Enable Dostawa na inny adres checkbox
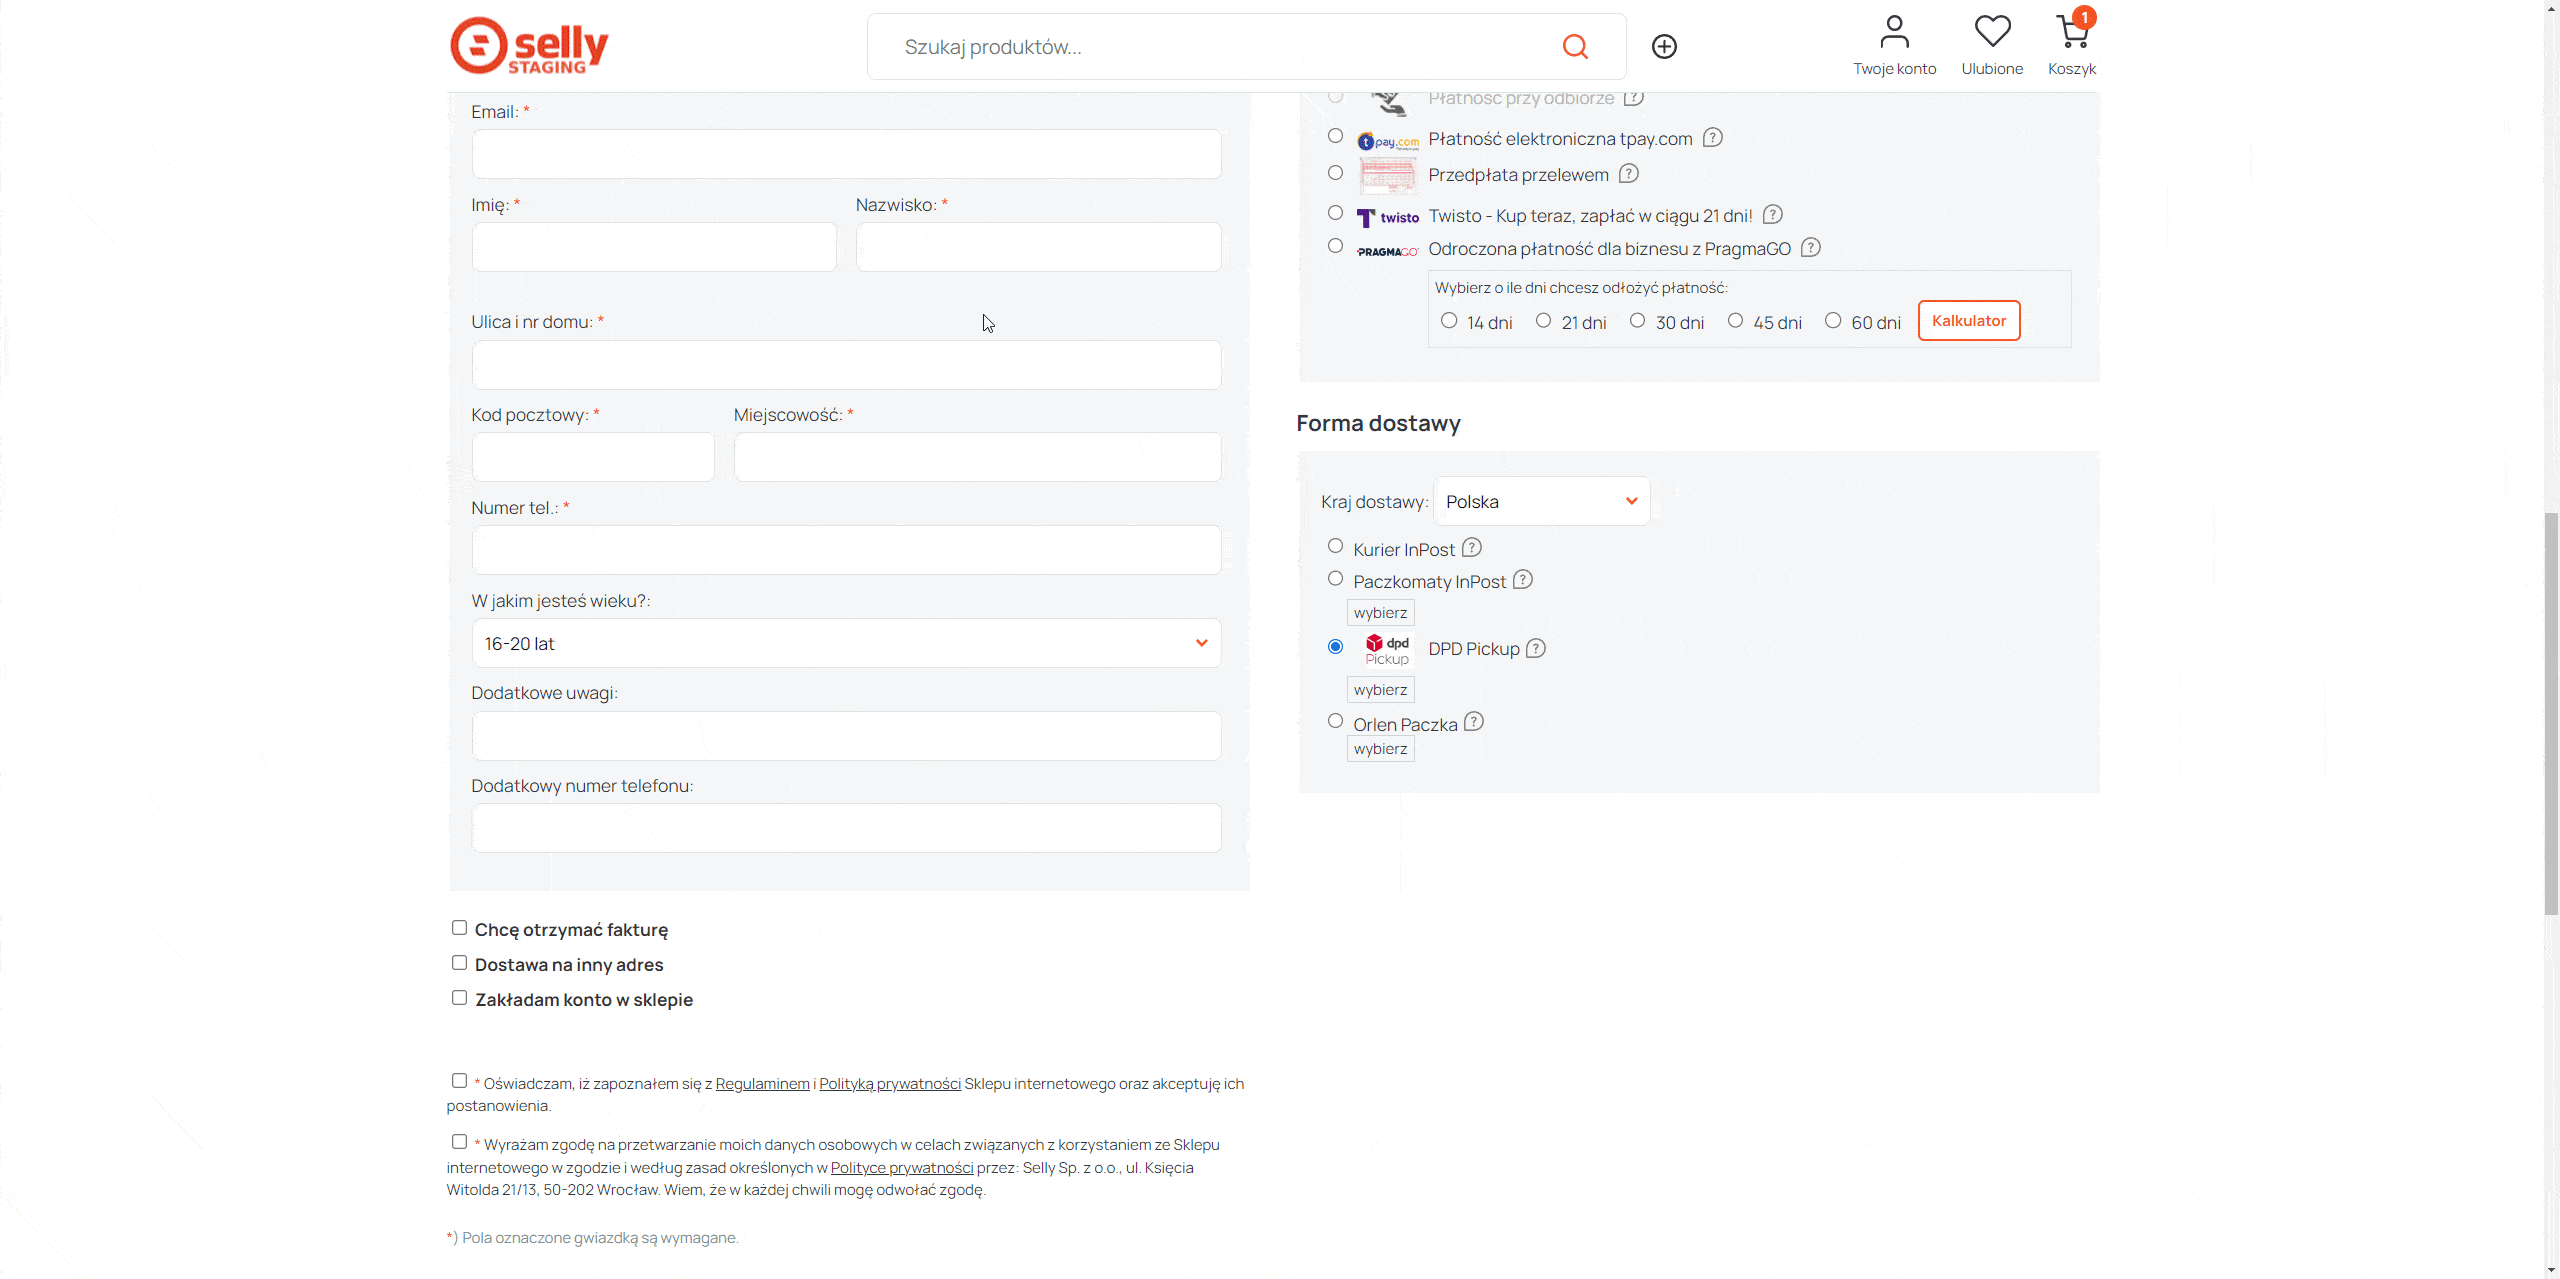Image resolution: width=2560 pixels, height=1279 pixels. point(459,963)
